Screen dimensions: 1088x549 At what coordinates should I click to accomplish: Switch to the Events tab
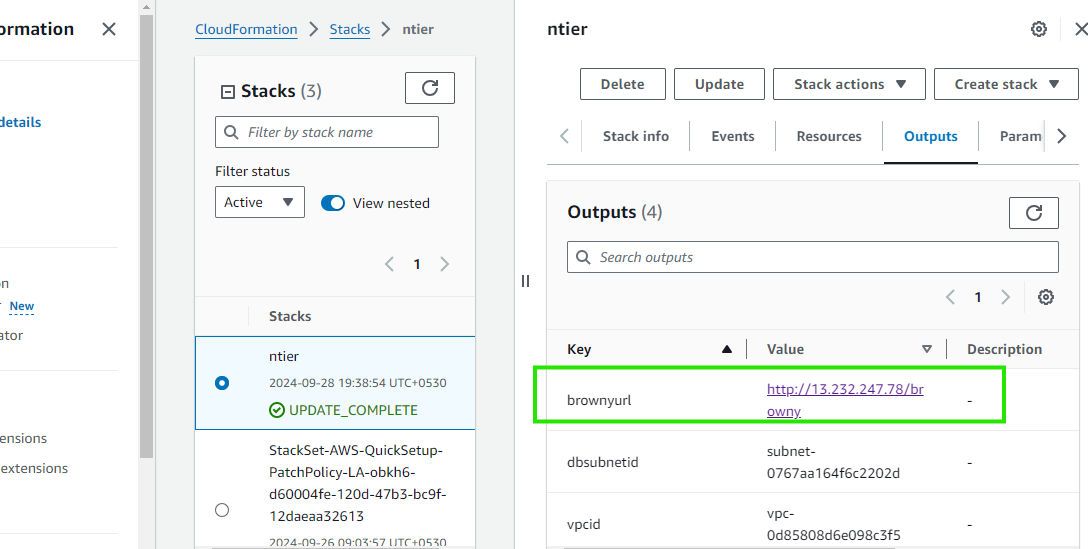[733, 136]
